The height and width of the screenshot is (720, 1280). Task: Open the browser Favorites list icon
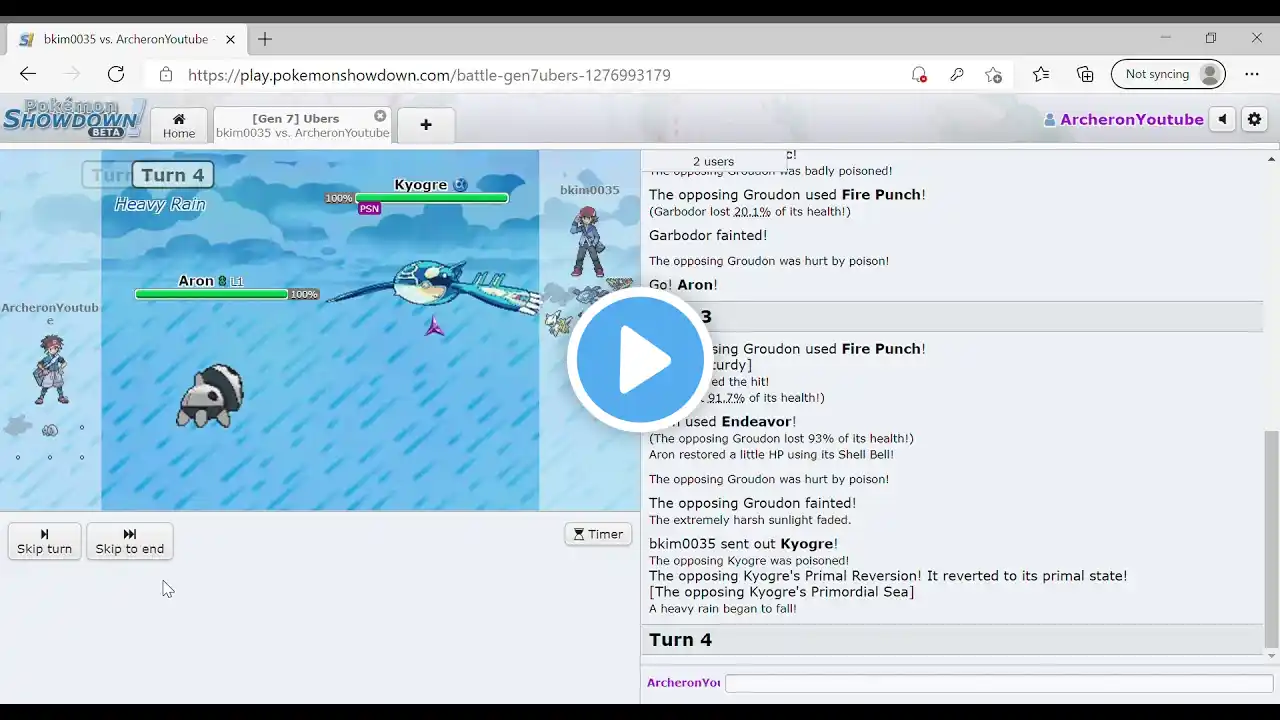tap(1041, 74)
